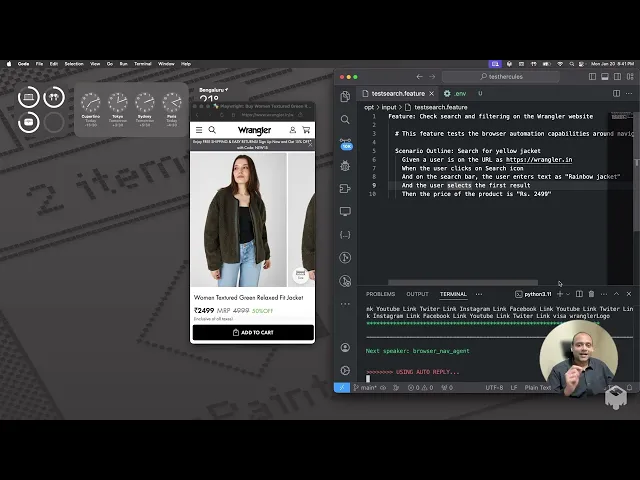This screenshot has width=640, height=480.
Task: Add a new terminal with plus icon
Action: [x=560, y=294]
